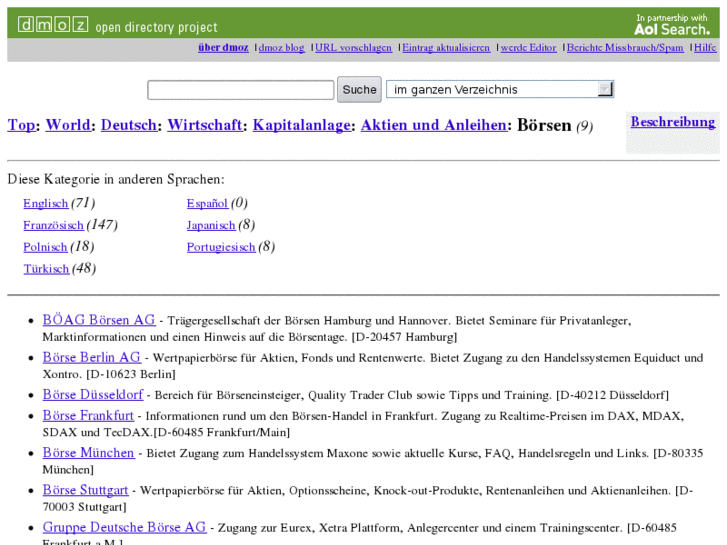View this category in Französisch
727x545 pixels.
pos(53,225)
